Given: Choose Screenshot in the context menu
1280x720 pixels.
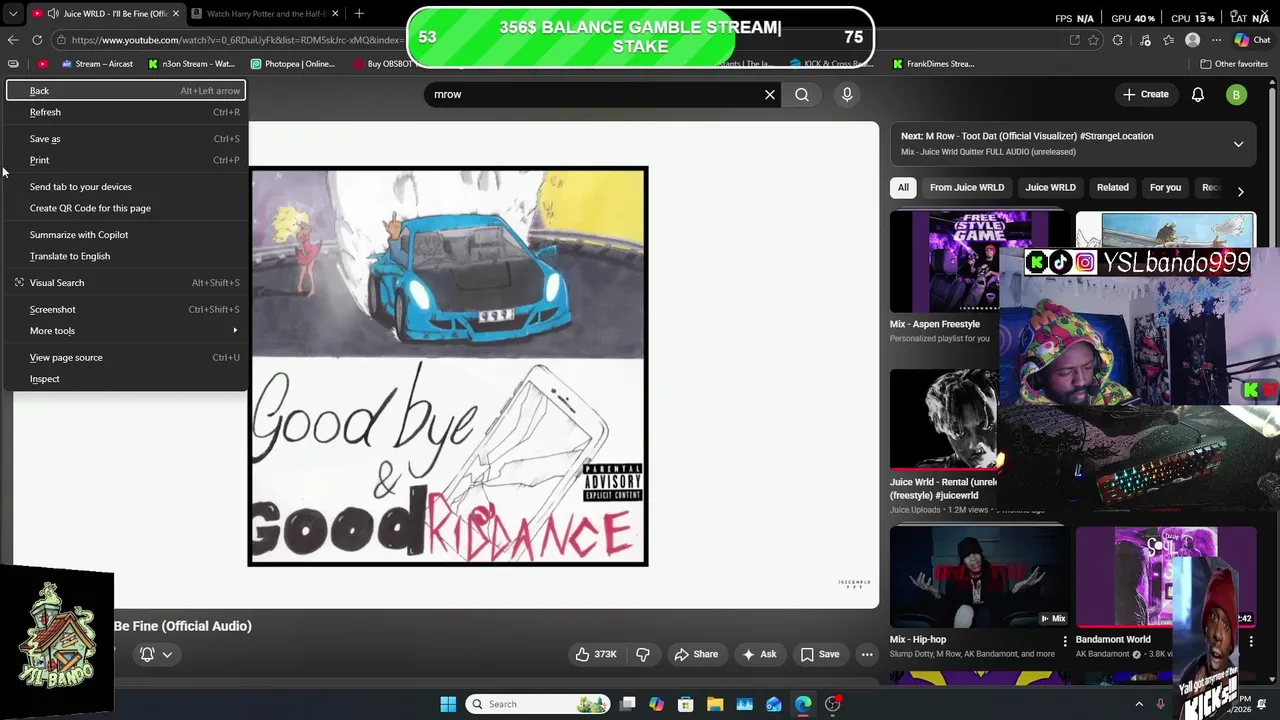Looking at the screenshot, I should click(125, 310).
